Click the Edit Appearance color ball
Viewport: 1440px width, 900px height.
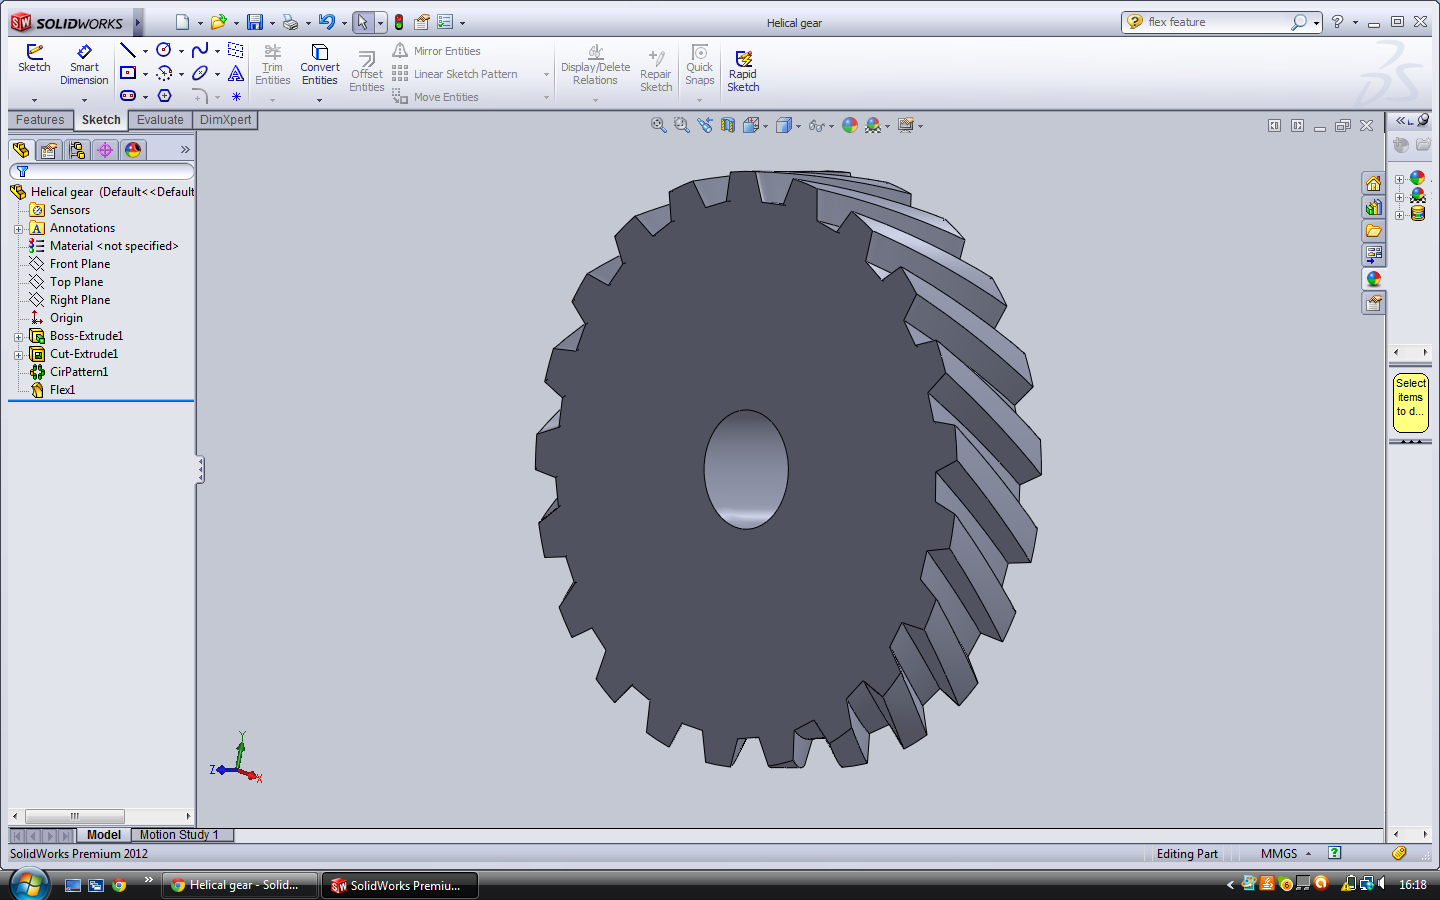[850, 125]
